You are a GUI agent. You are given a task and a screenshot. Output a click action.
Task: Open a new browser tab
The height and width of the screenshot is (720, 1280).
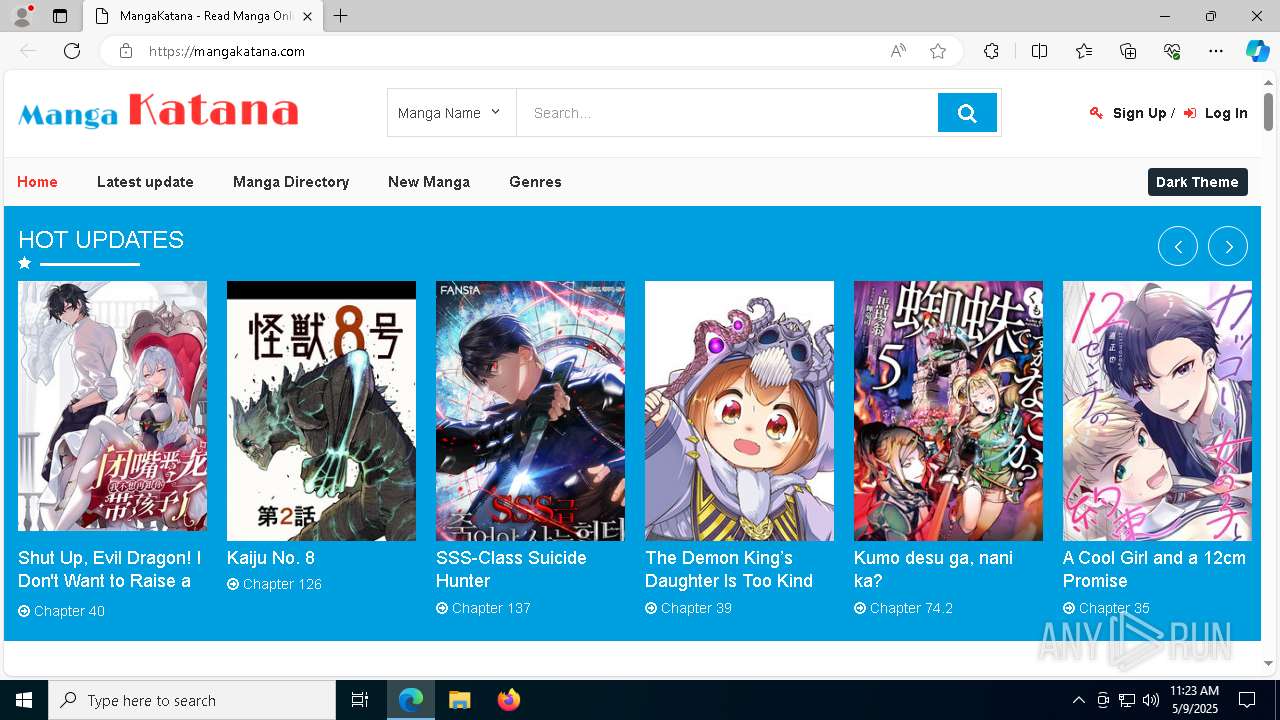(x=341, y=16)
